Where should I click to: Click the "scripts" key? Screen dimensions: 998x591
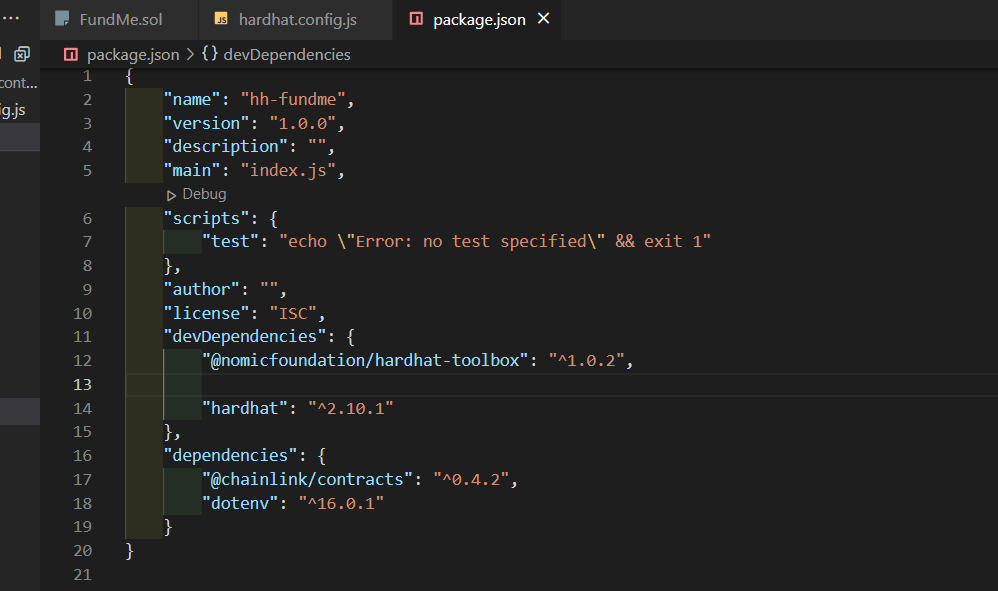(x=206, y=218)
